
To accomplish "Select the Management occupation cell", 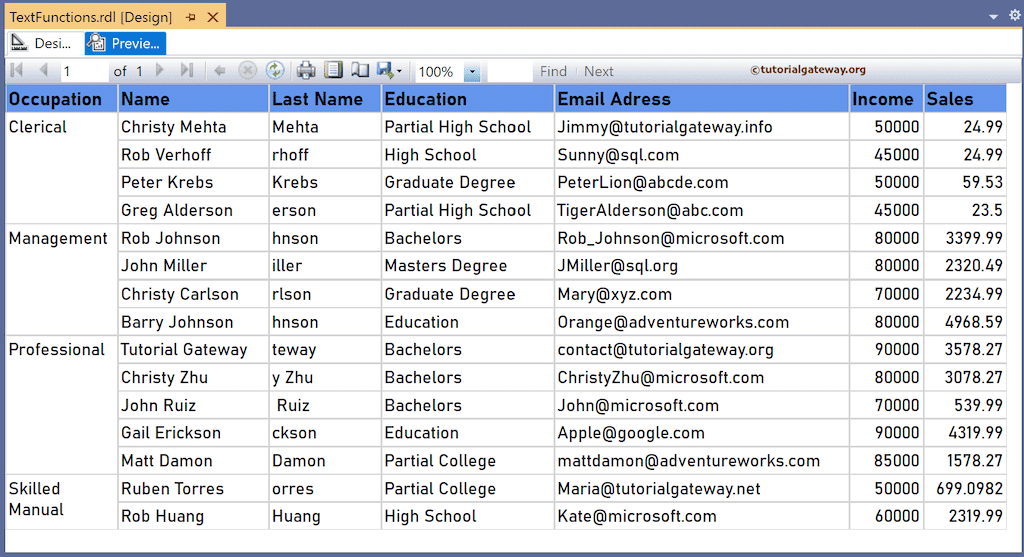I will coord(61,280).
